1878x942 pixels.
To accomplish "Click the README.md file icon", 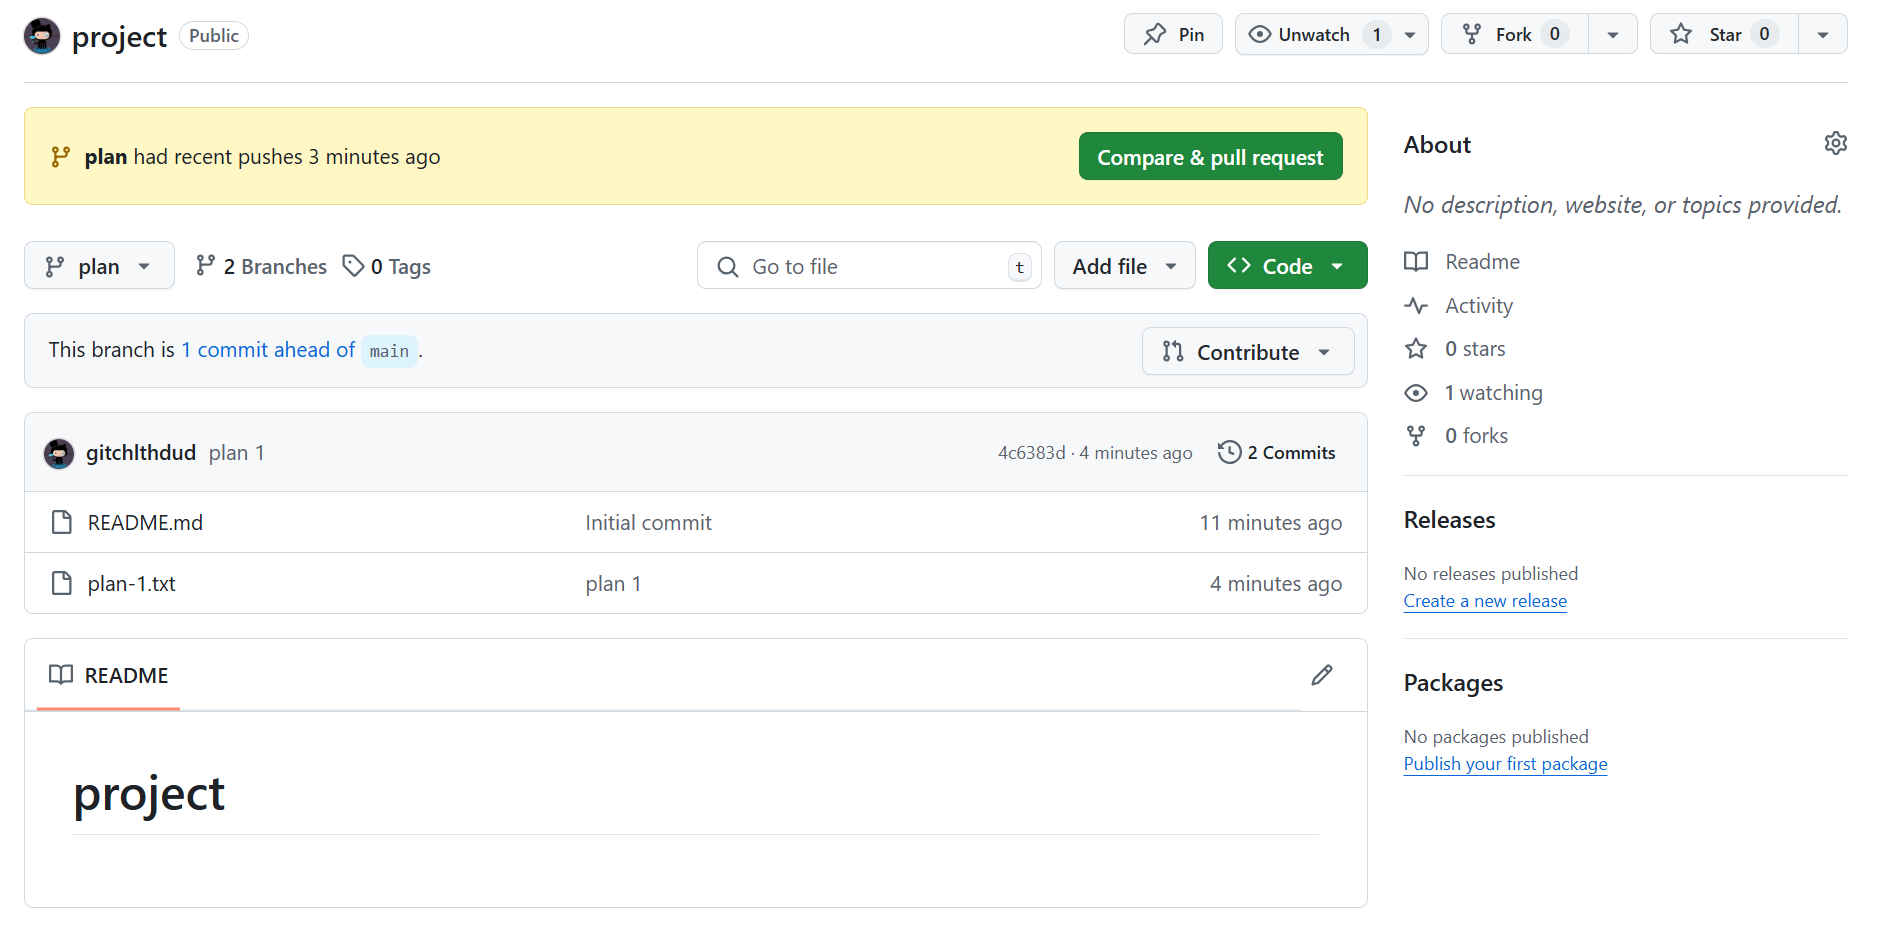I will (x=62, y=522).
